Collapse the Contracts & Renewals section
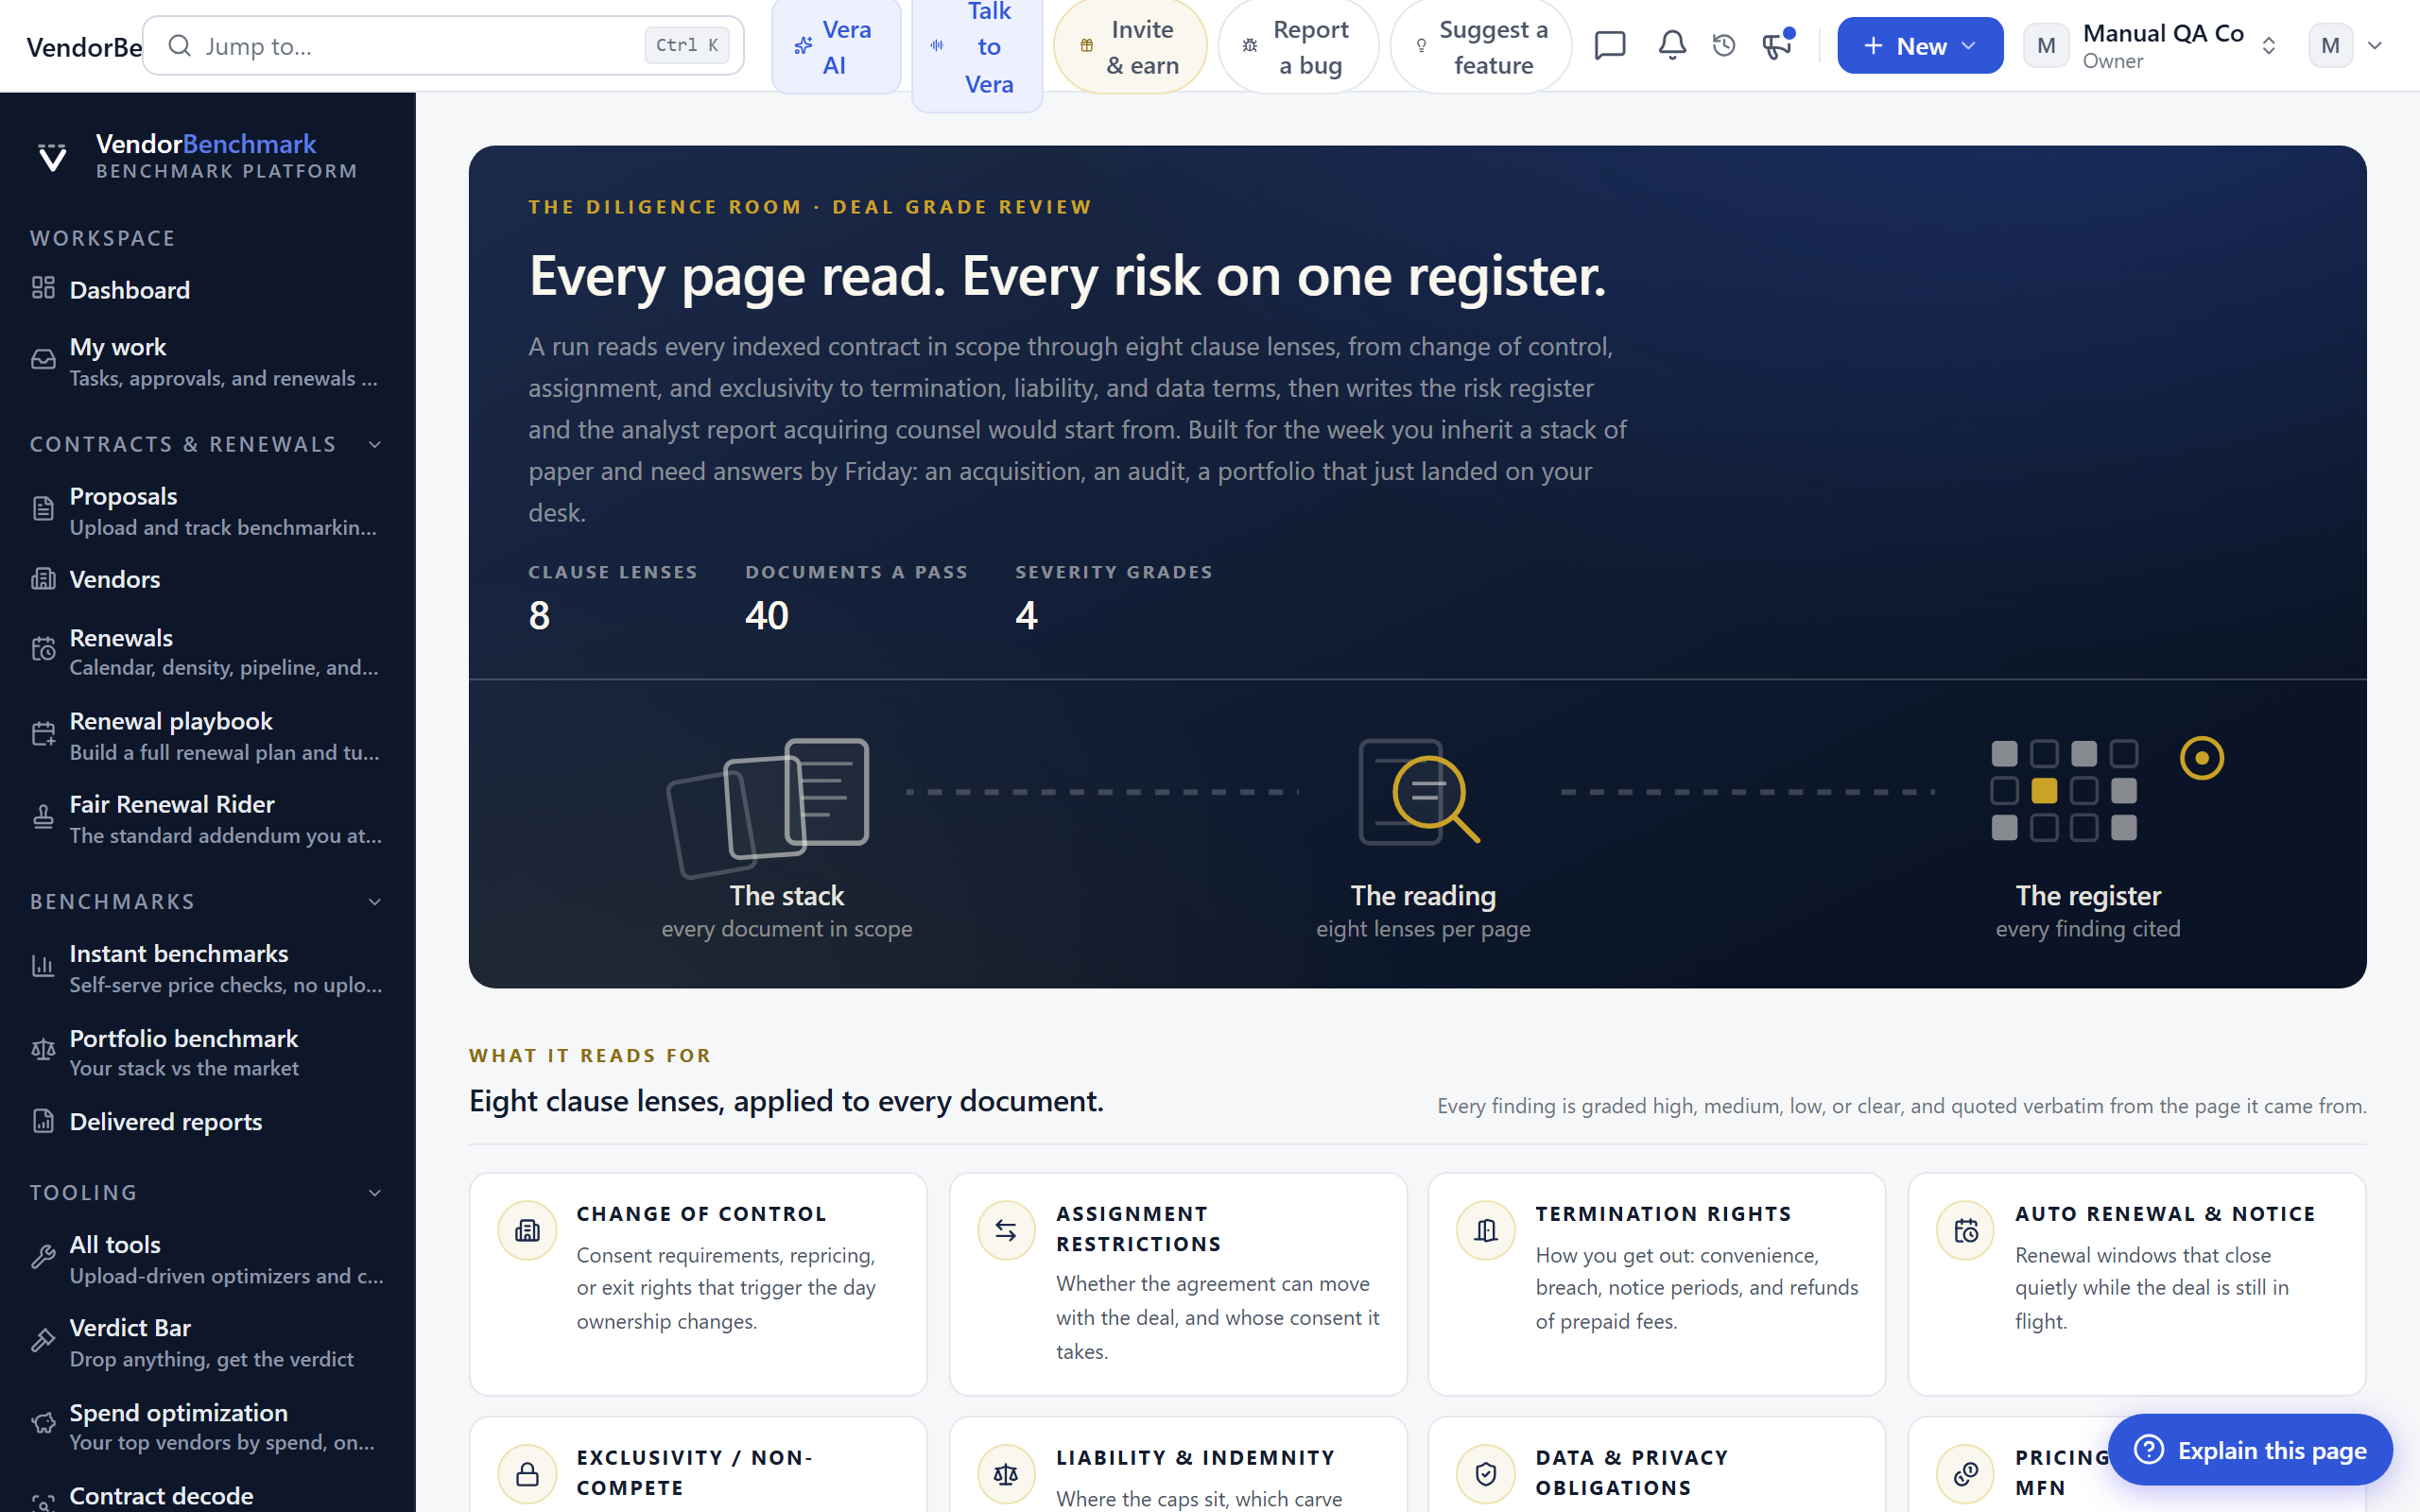 [375, 444]
